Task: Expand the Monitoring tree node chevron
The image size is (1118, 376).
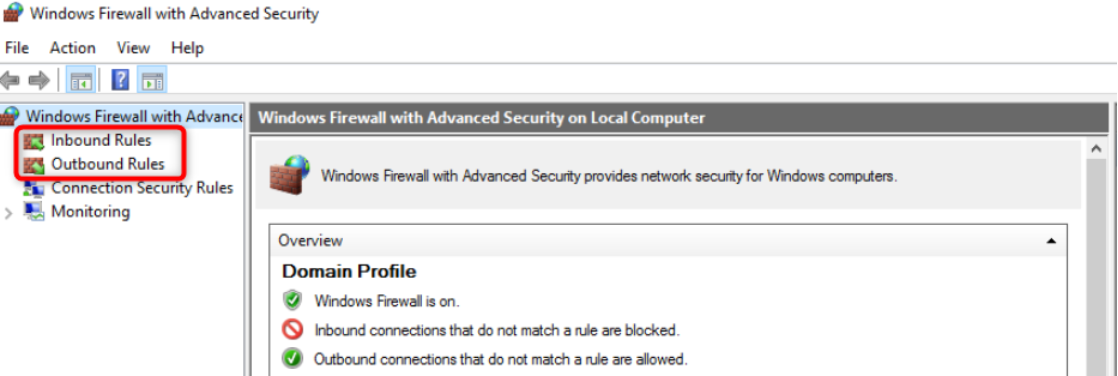Action: pos(9,213)
